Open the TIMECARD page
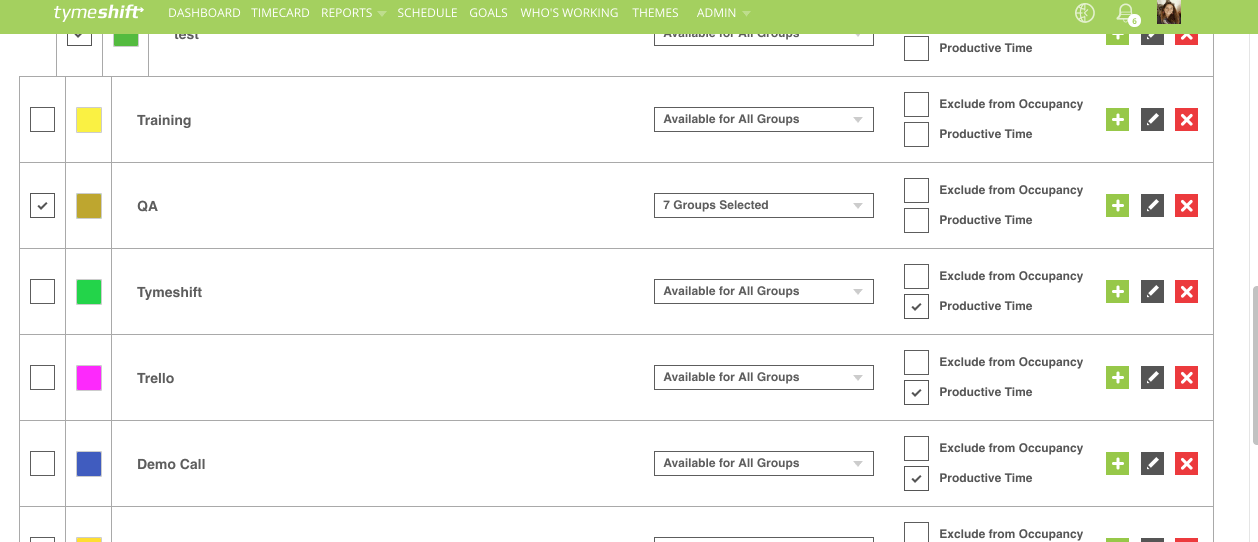Image resolution: width=1258 pixels, height=542 pixels. [281, 13]
